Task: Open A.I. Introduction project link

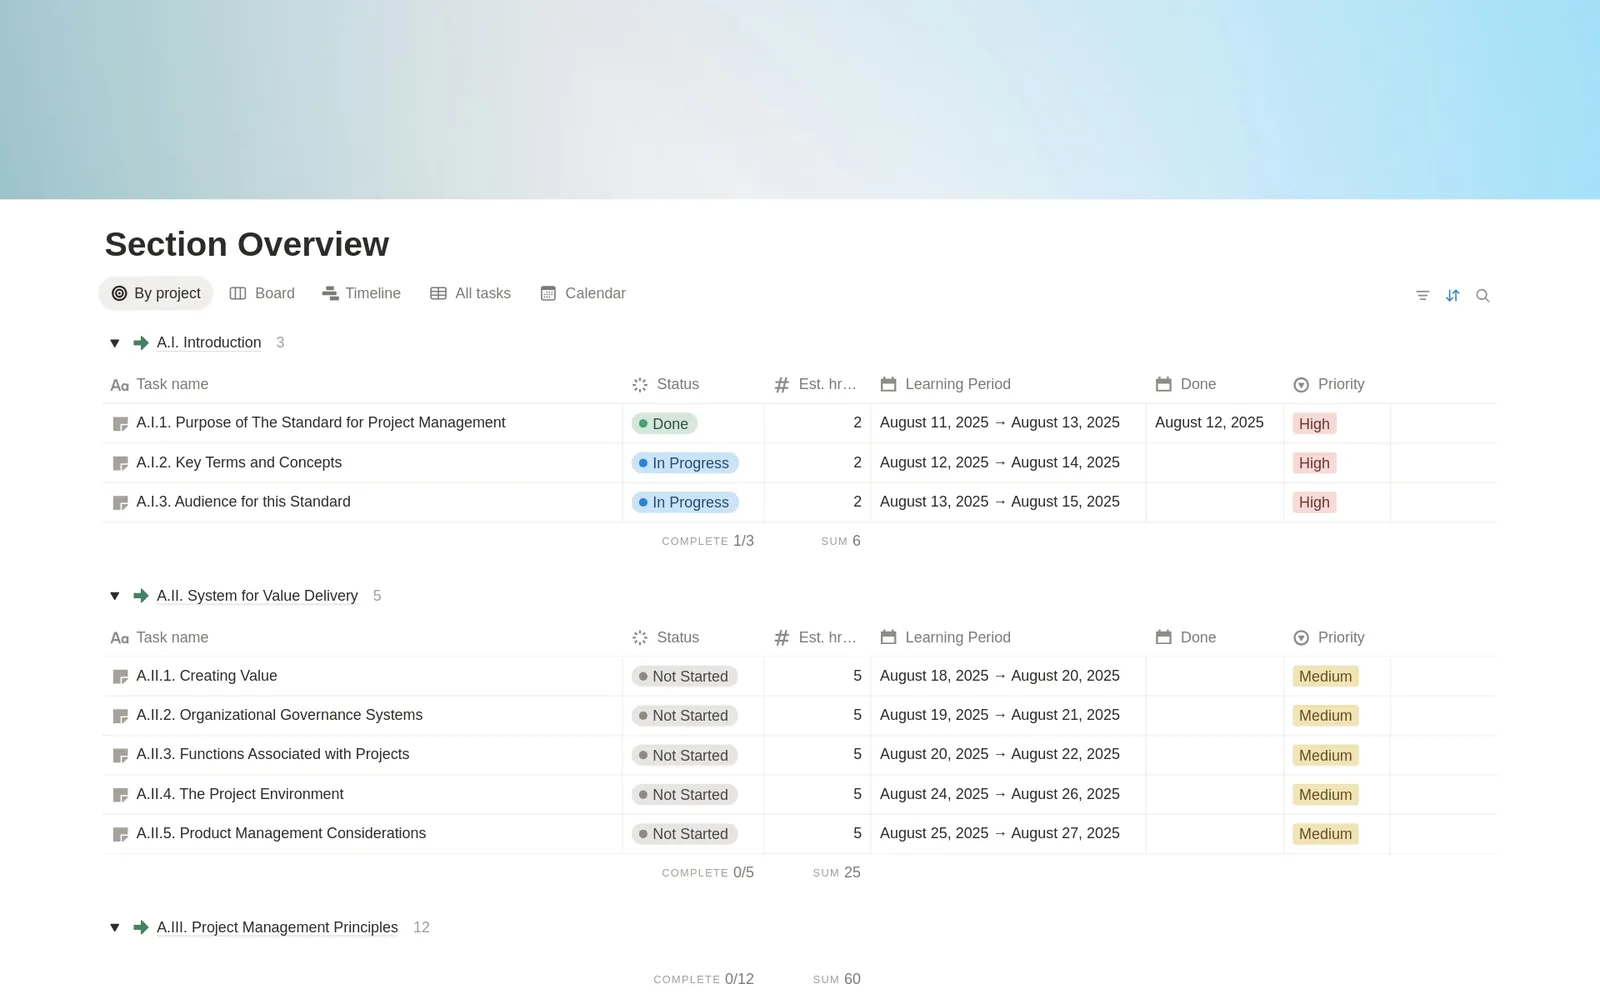Action: (x=209, y=343)
